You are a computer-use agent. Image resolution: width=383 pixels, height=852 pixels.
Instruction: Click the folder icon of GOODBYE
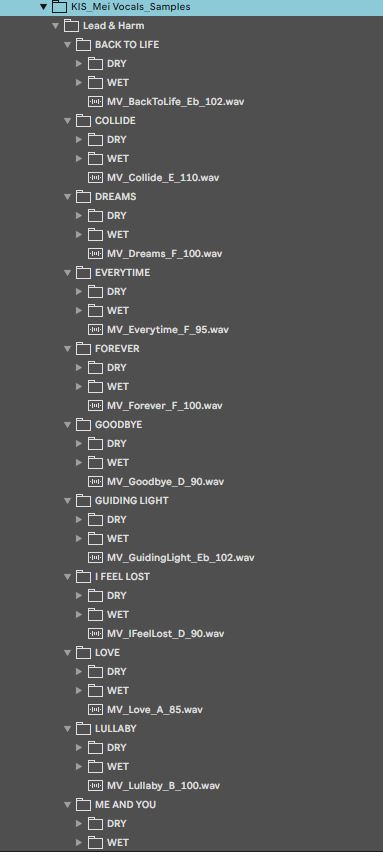[x=83, y=424]
